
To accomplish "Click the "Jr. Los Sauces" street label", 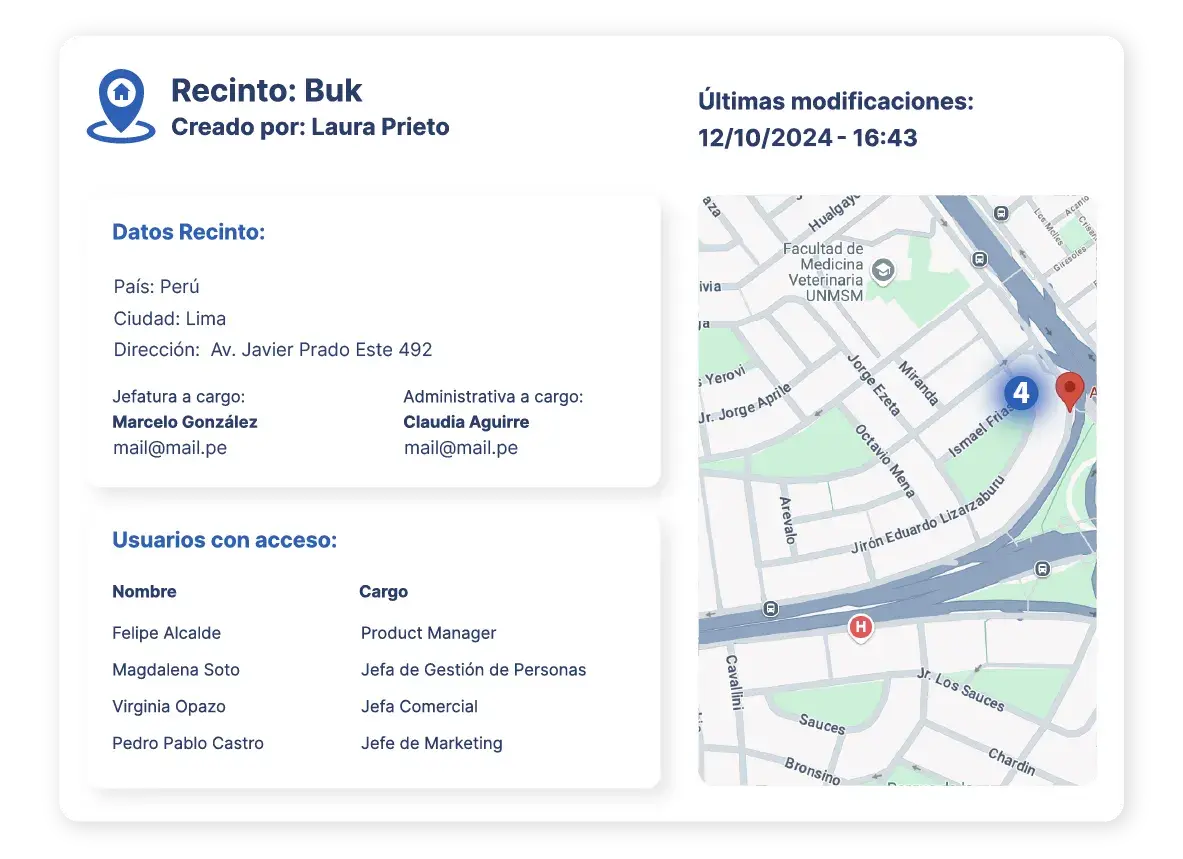I will click(x=961, y=690).
